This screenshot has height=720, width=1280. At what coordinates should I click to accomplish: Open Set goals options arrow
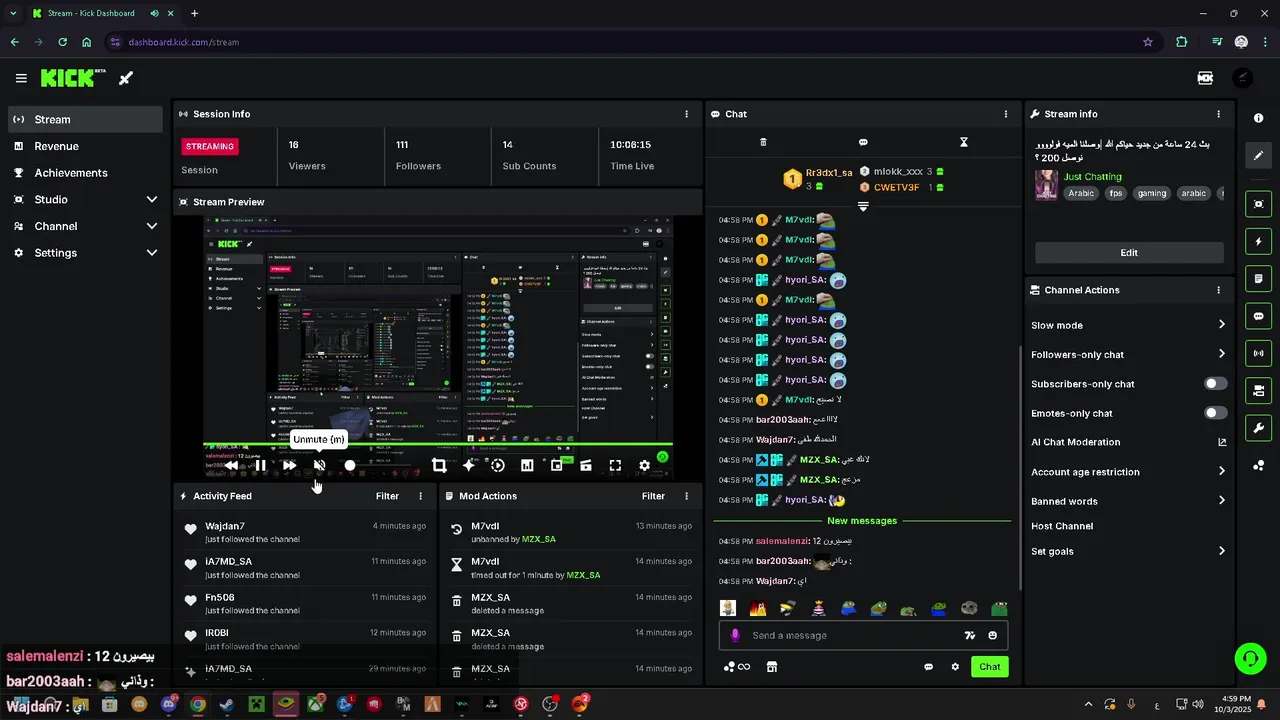click(1222, 551)
